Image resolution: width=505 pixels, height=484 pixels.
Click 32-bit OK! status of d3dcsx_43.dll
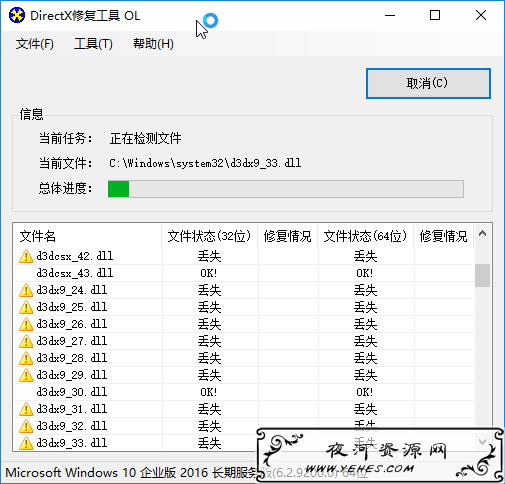(209, 273)
